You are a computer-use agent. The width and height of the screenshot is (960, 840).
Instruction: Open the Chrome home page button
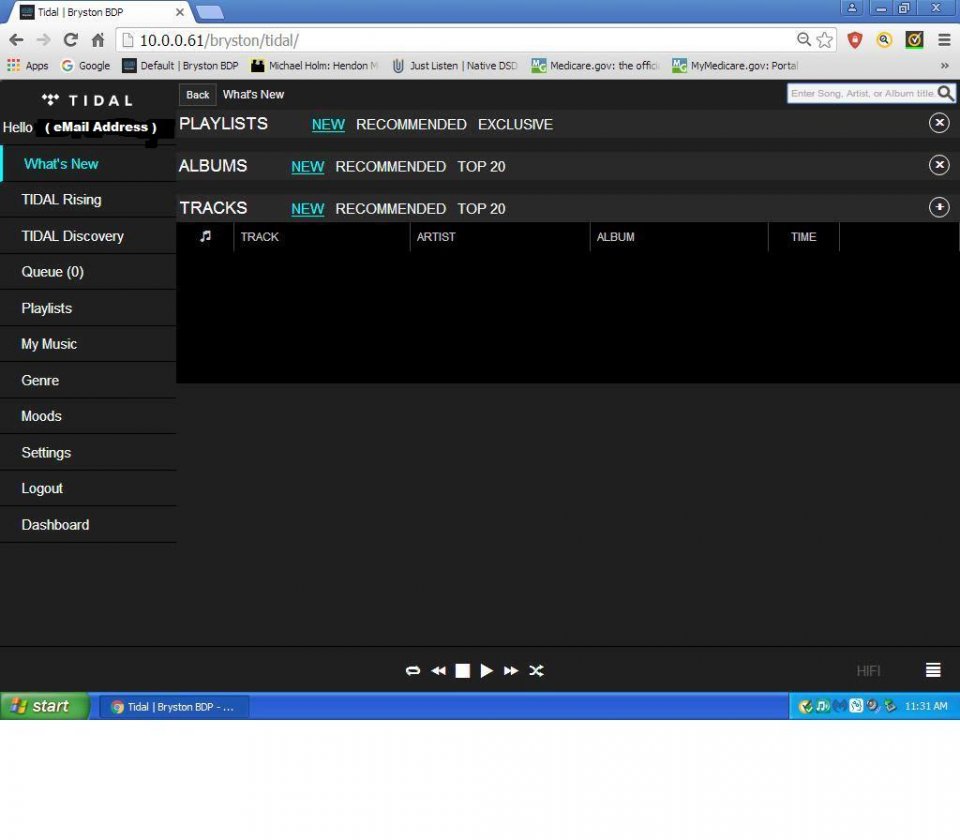click(98, 40)
